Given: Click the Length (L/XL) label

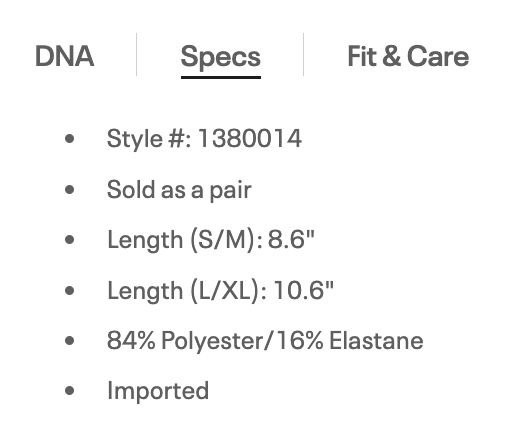Looking at the screenshot, I should [x=187, y=290].
